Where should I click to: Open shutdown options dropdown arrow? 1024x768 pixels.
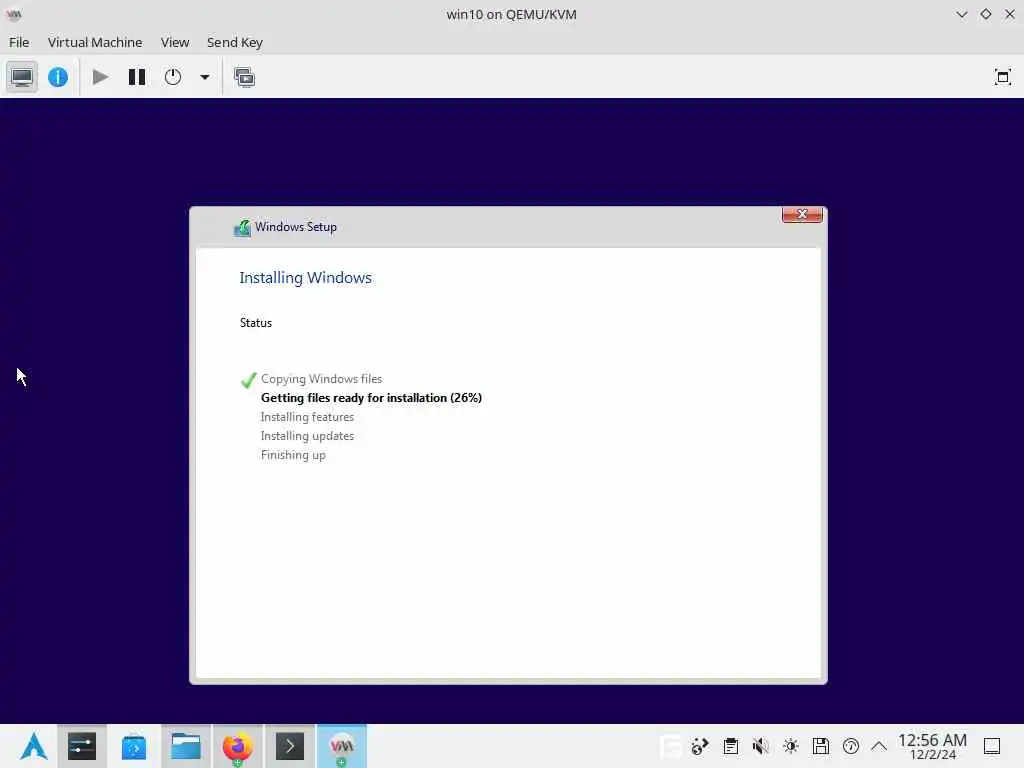[x=204, y=77]
